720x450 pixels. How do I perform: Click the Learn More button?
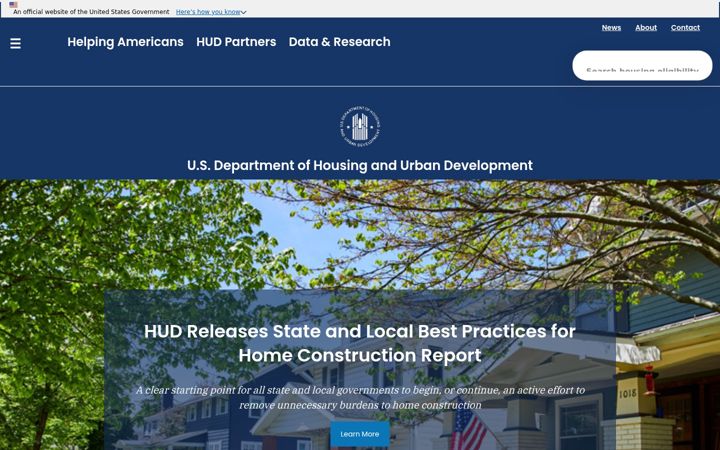360,434
